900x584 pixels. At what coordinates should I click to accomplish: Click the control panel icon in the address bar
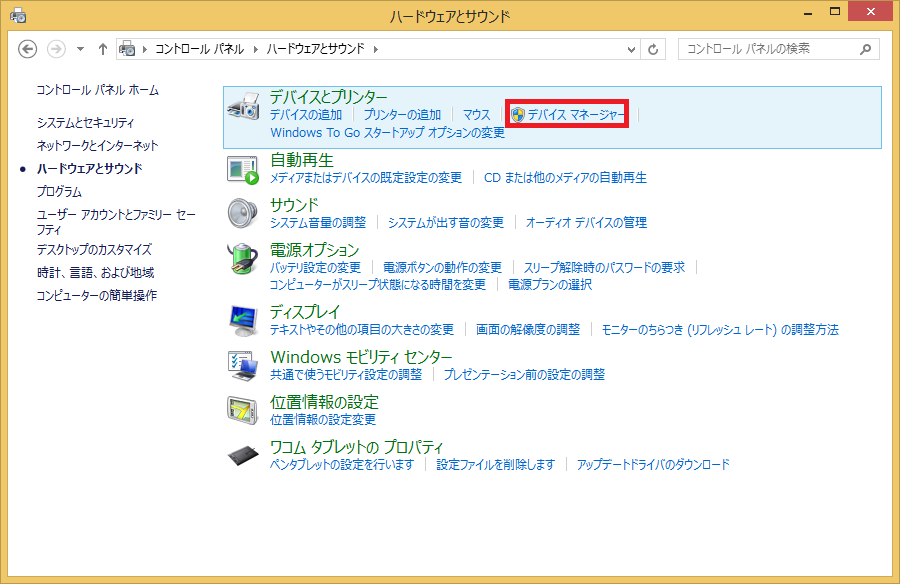[127, 49]
